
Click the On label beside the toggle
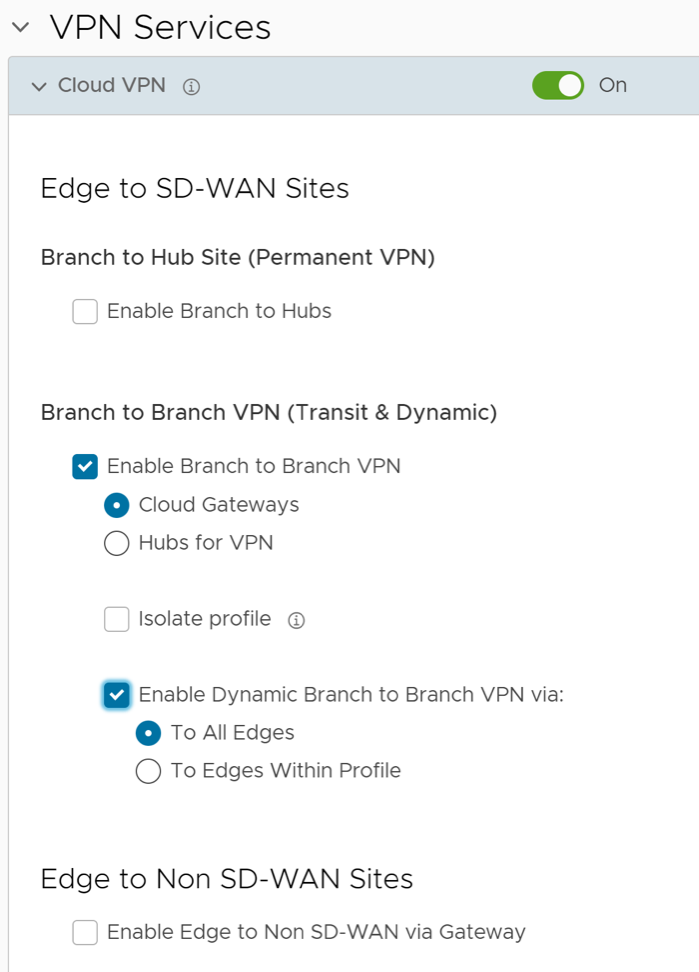pos(612,86)
